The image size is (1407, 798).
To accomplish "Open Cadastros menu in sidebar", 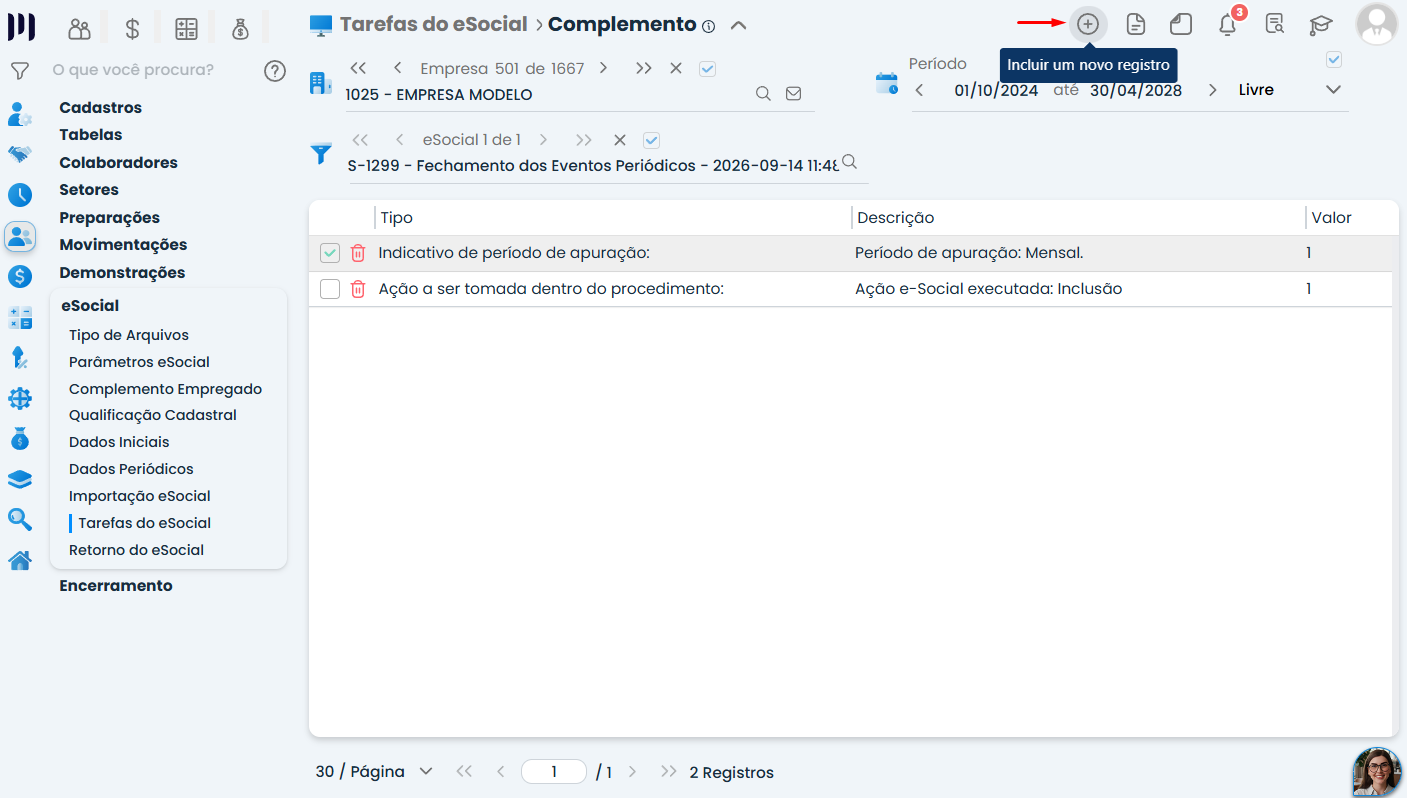I will [x=101, y=108].
